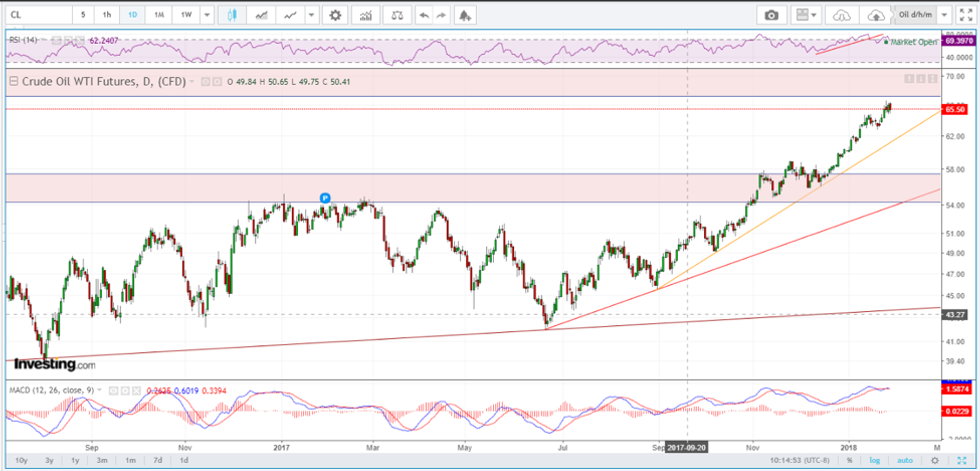Take a chart snapshot with camera icon
The width and height of the screenshot is (980, 471).
tap(771, 15)
